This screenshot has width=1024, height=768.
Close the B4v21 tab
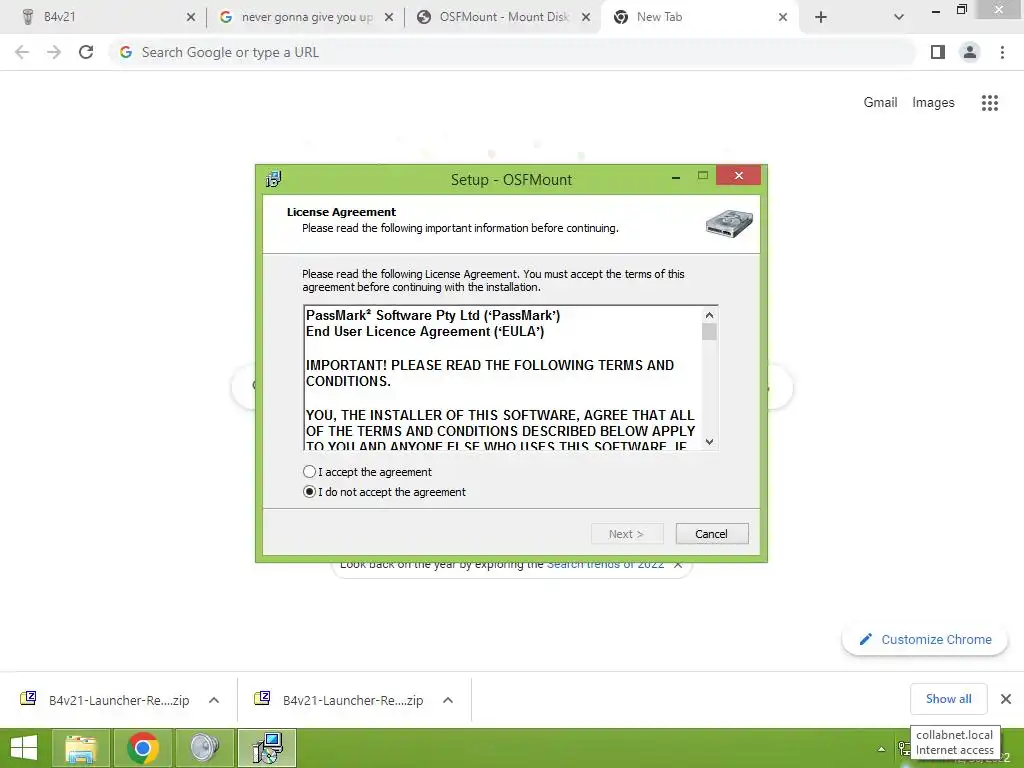[191, 17]
